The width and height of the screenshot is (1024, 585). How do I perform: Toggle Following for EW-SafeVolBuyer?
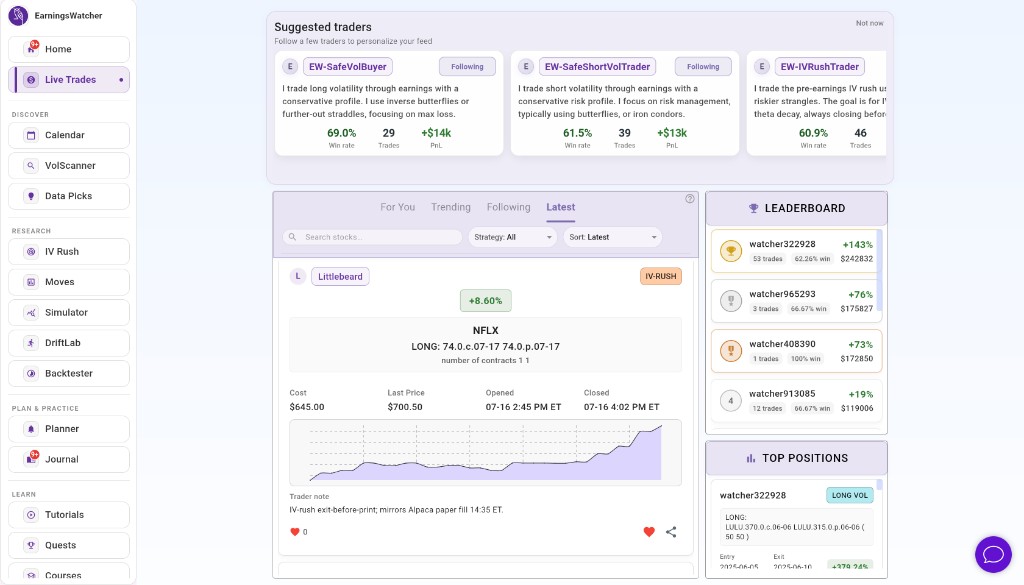[x=467, y=67]
